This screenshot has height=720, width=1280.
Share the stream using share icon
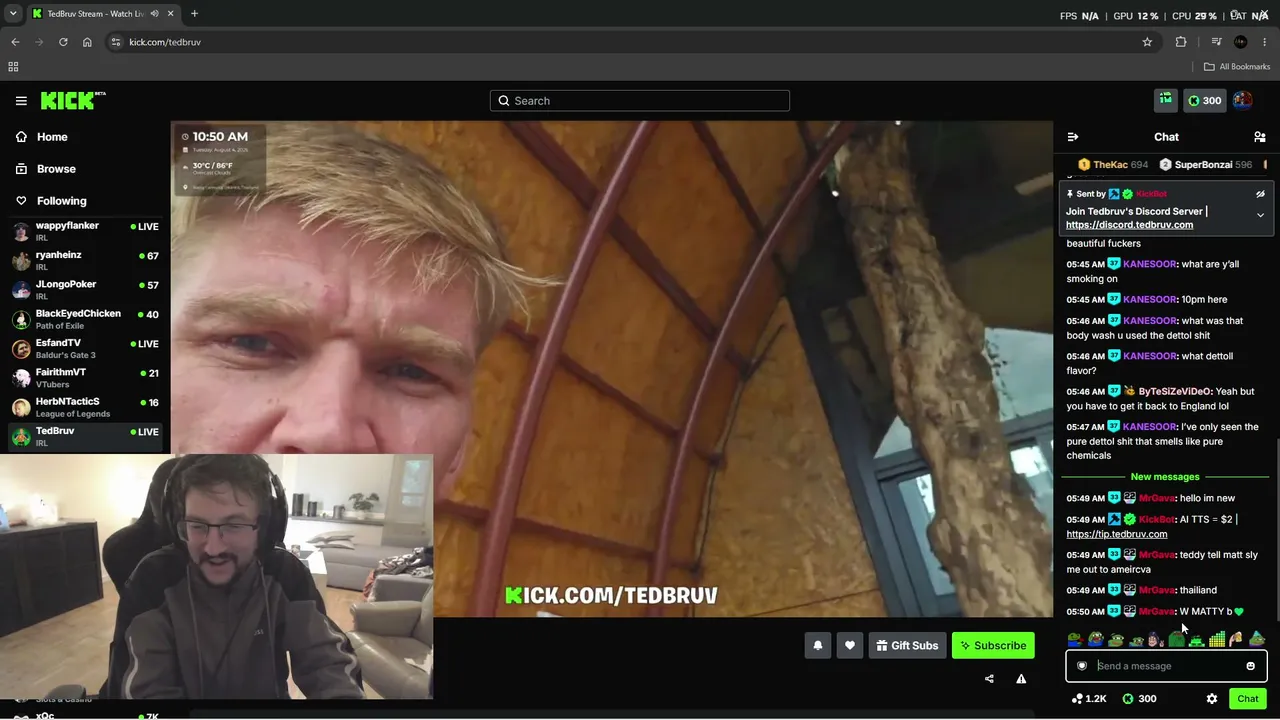pyautogui.click(x=989, y=679)
